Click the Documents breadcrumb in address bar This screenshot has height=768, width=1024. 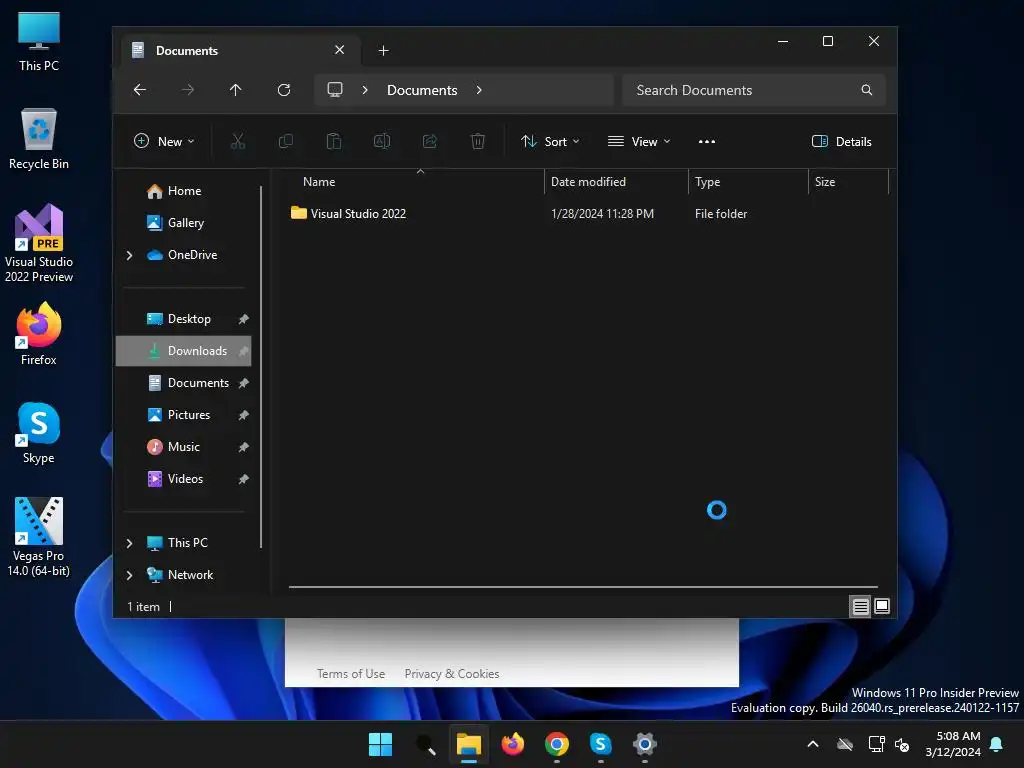pos(422,90)
